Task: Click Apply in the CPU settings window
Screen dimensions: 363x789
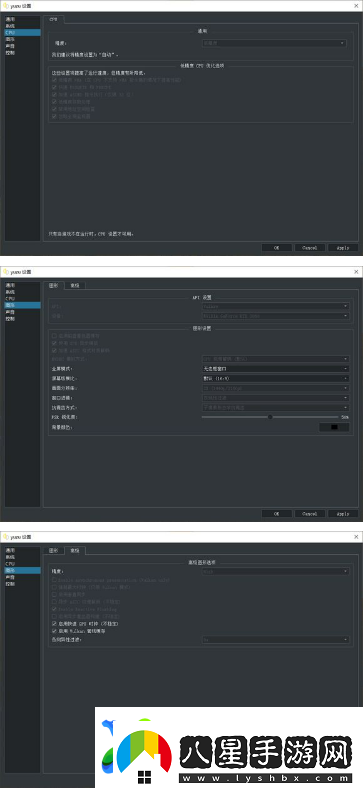Action: pos(343,248)
